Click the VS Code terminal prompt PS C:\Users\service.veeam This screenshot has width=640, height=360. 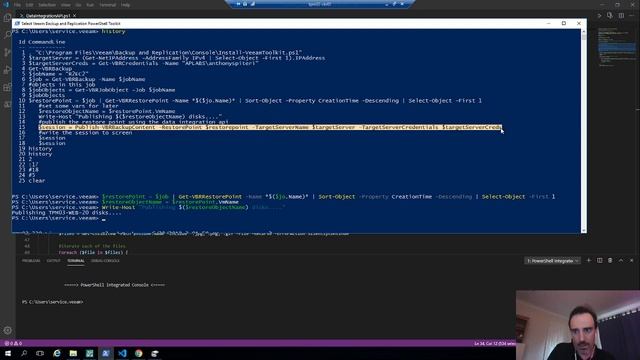click(x=53, y=302)
